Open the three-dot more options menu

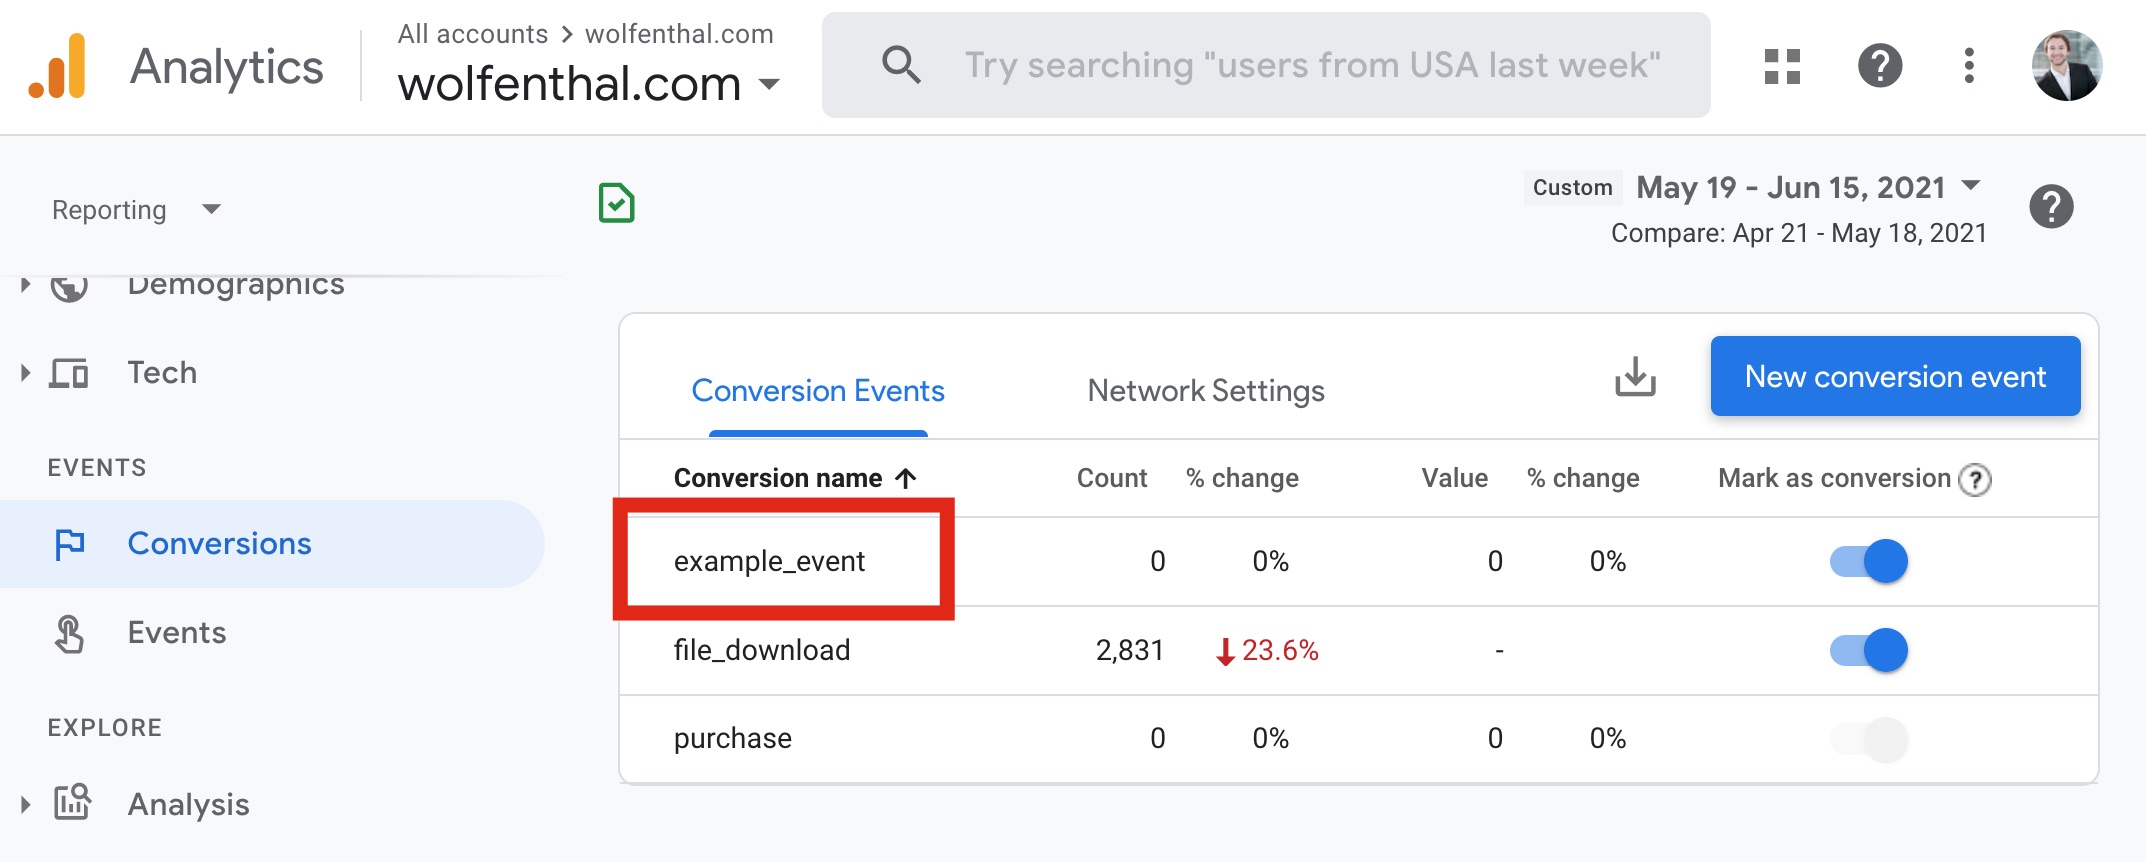(1969, 66)
